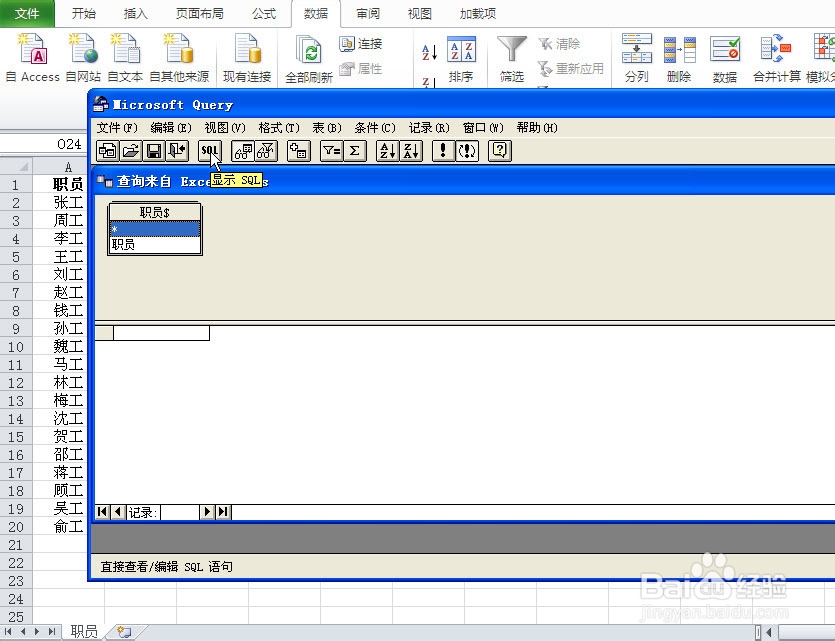Image resolution: width=835 pixels, height=641 pixels.
Task: Click Return Data to Excel icon
Action: pos(177,151)
